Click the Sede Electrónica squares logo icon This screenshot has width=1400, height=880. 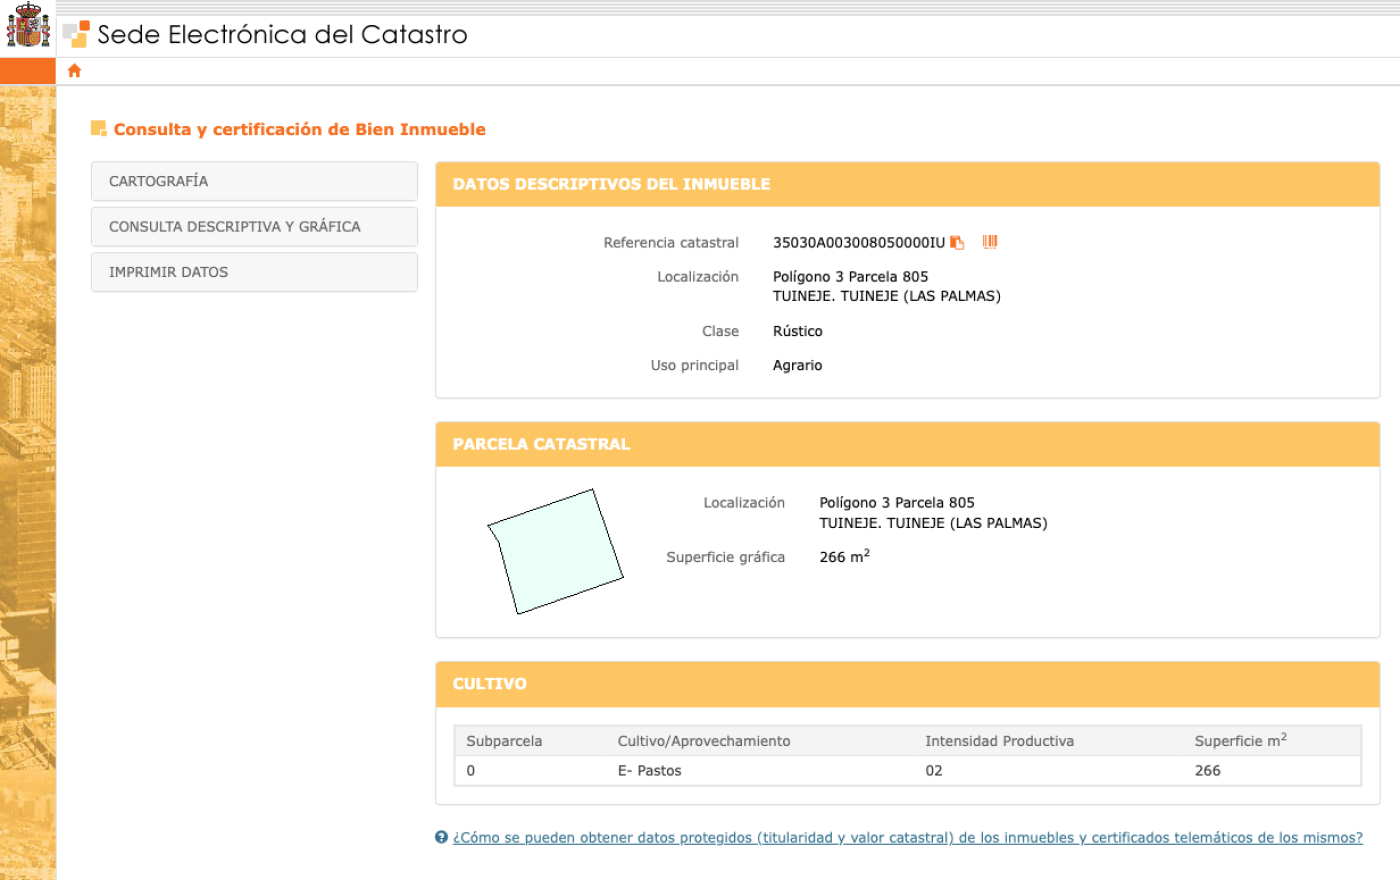(76, 34)
